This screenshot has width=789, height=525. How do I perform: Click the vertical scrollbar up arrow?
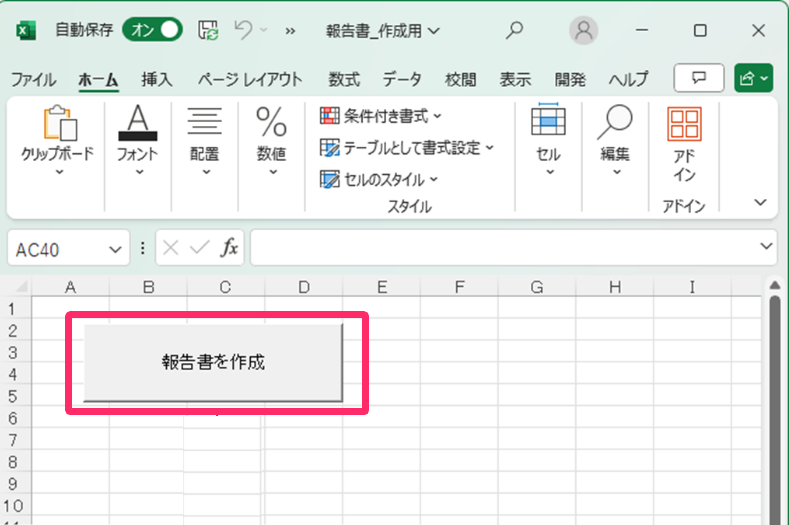click(775, 285)
